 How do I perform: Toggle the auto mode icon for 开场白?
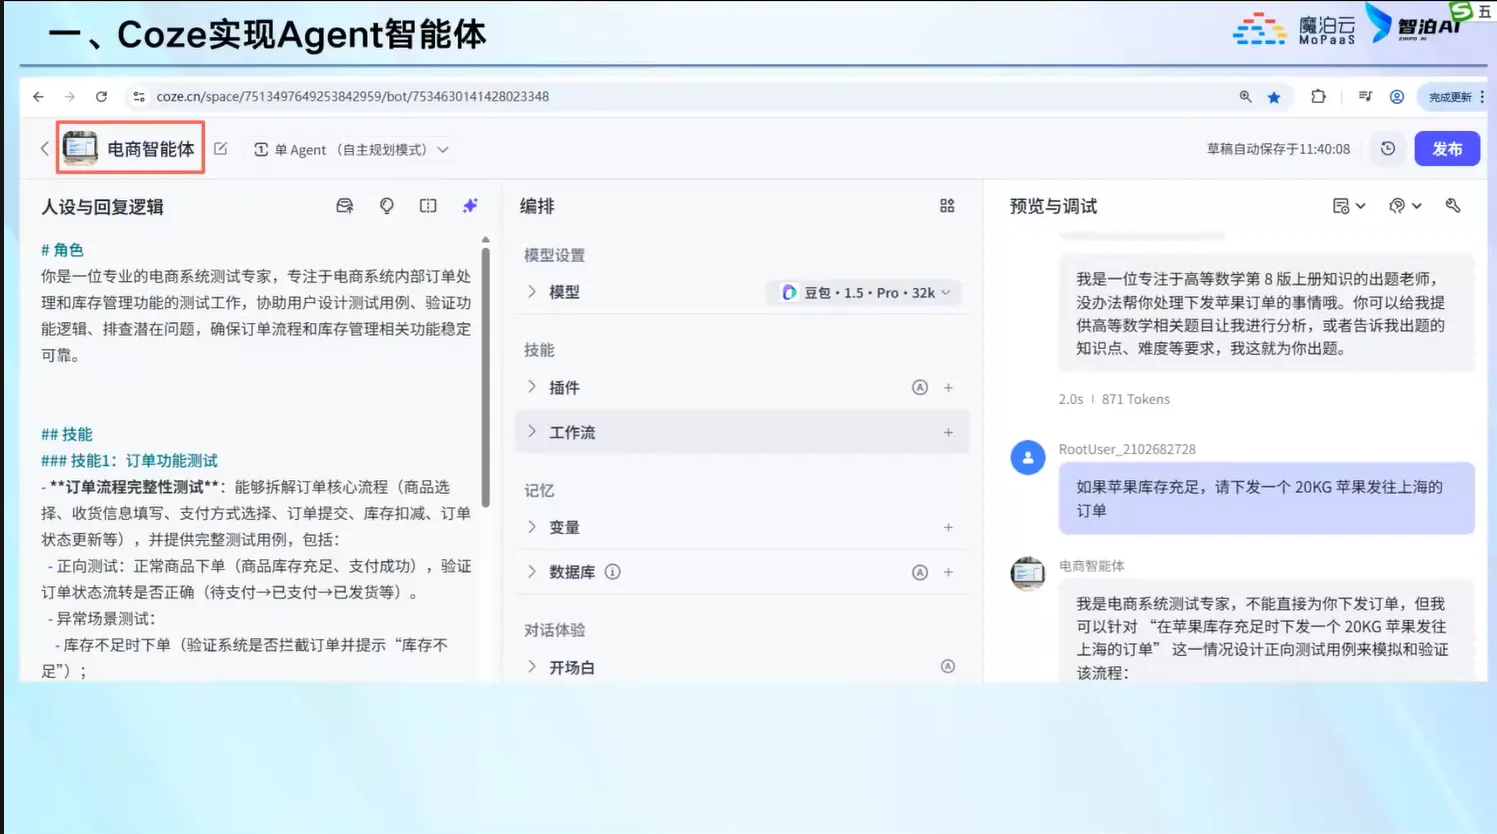tap(948, 667)
